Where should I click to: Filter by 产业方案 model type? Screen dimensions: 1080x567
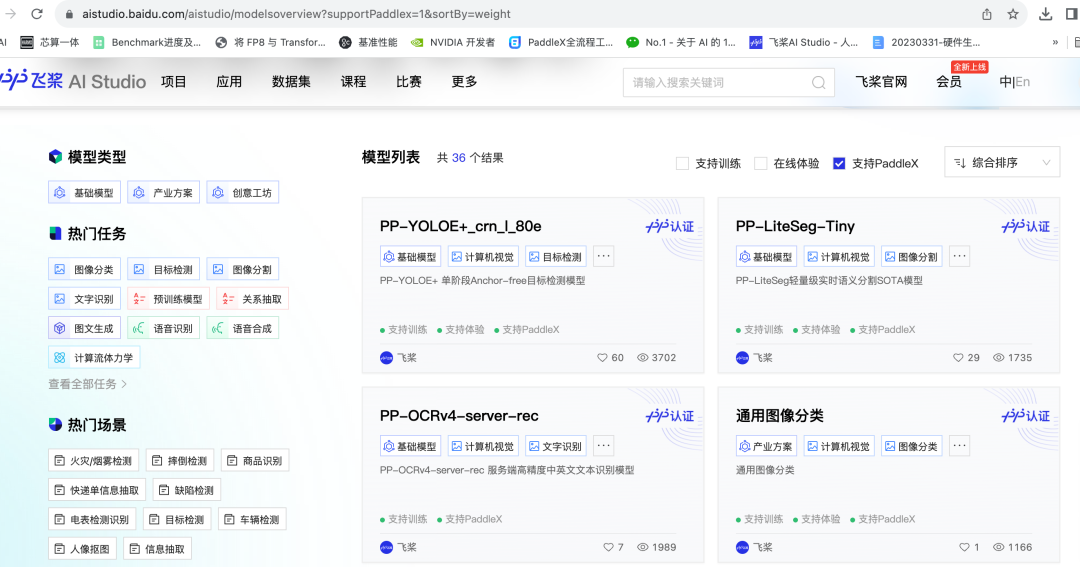click(x=163, y=192)
